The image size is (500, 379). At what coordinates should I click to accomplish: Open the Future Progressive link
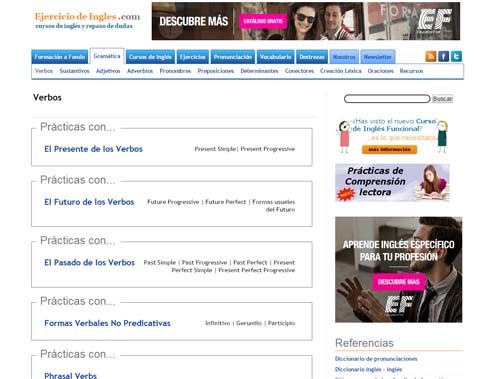point(173,202)
